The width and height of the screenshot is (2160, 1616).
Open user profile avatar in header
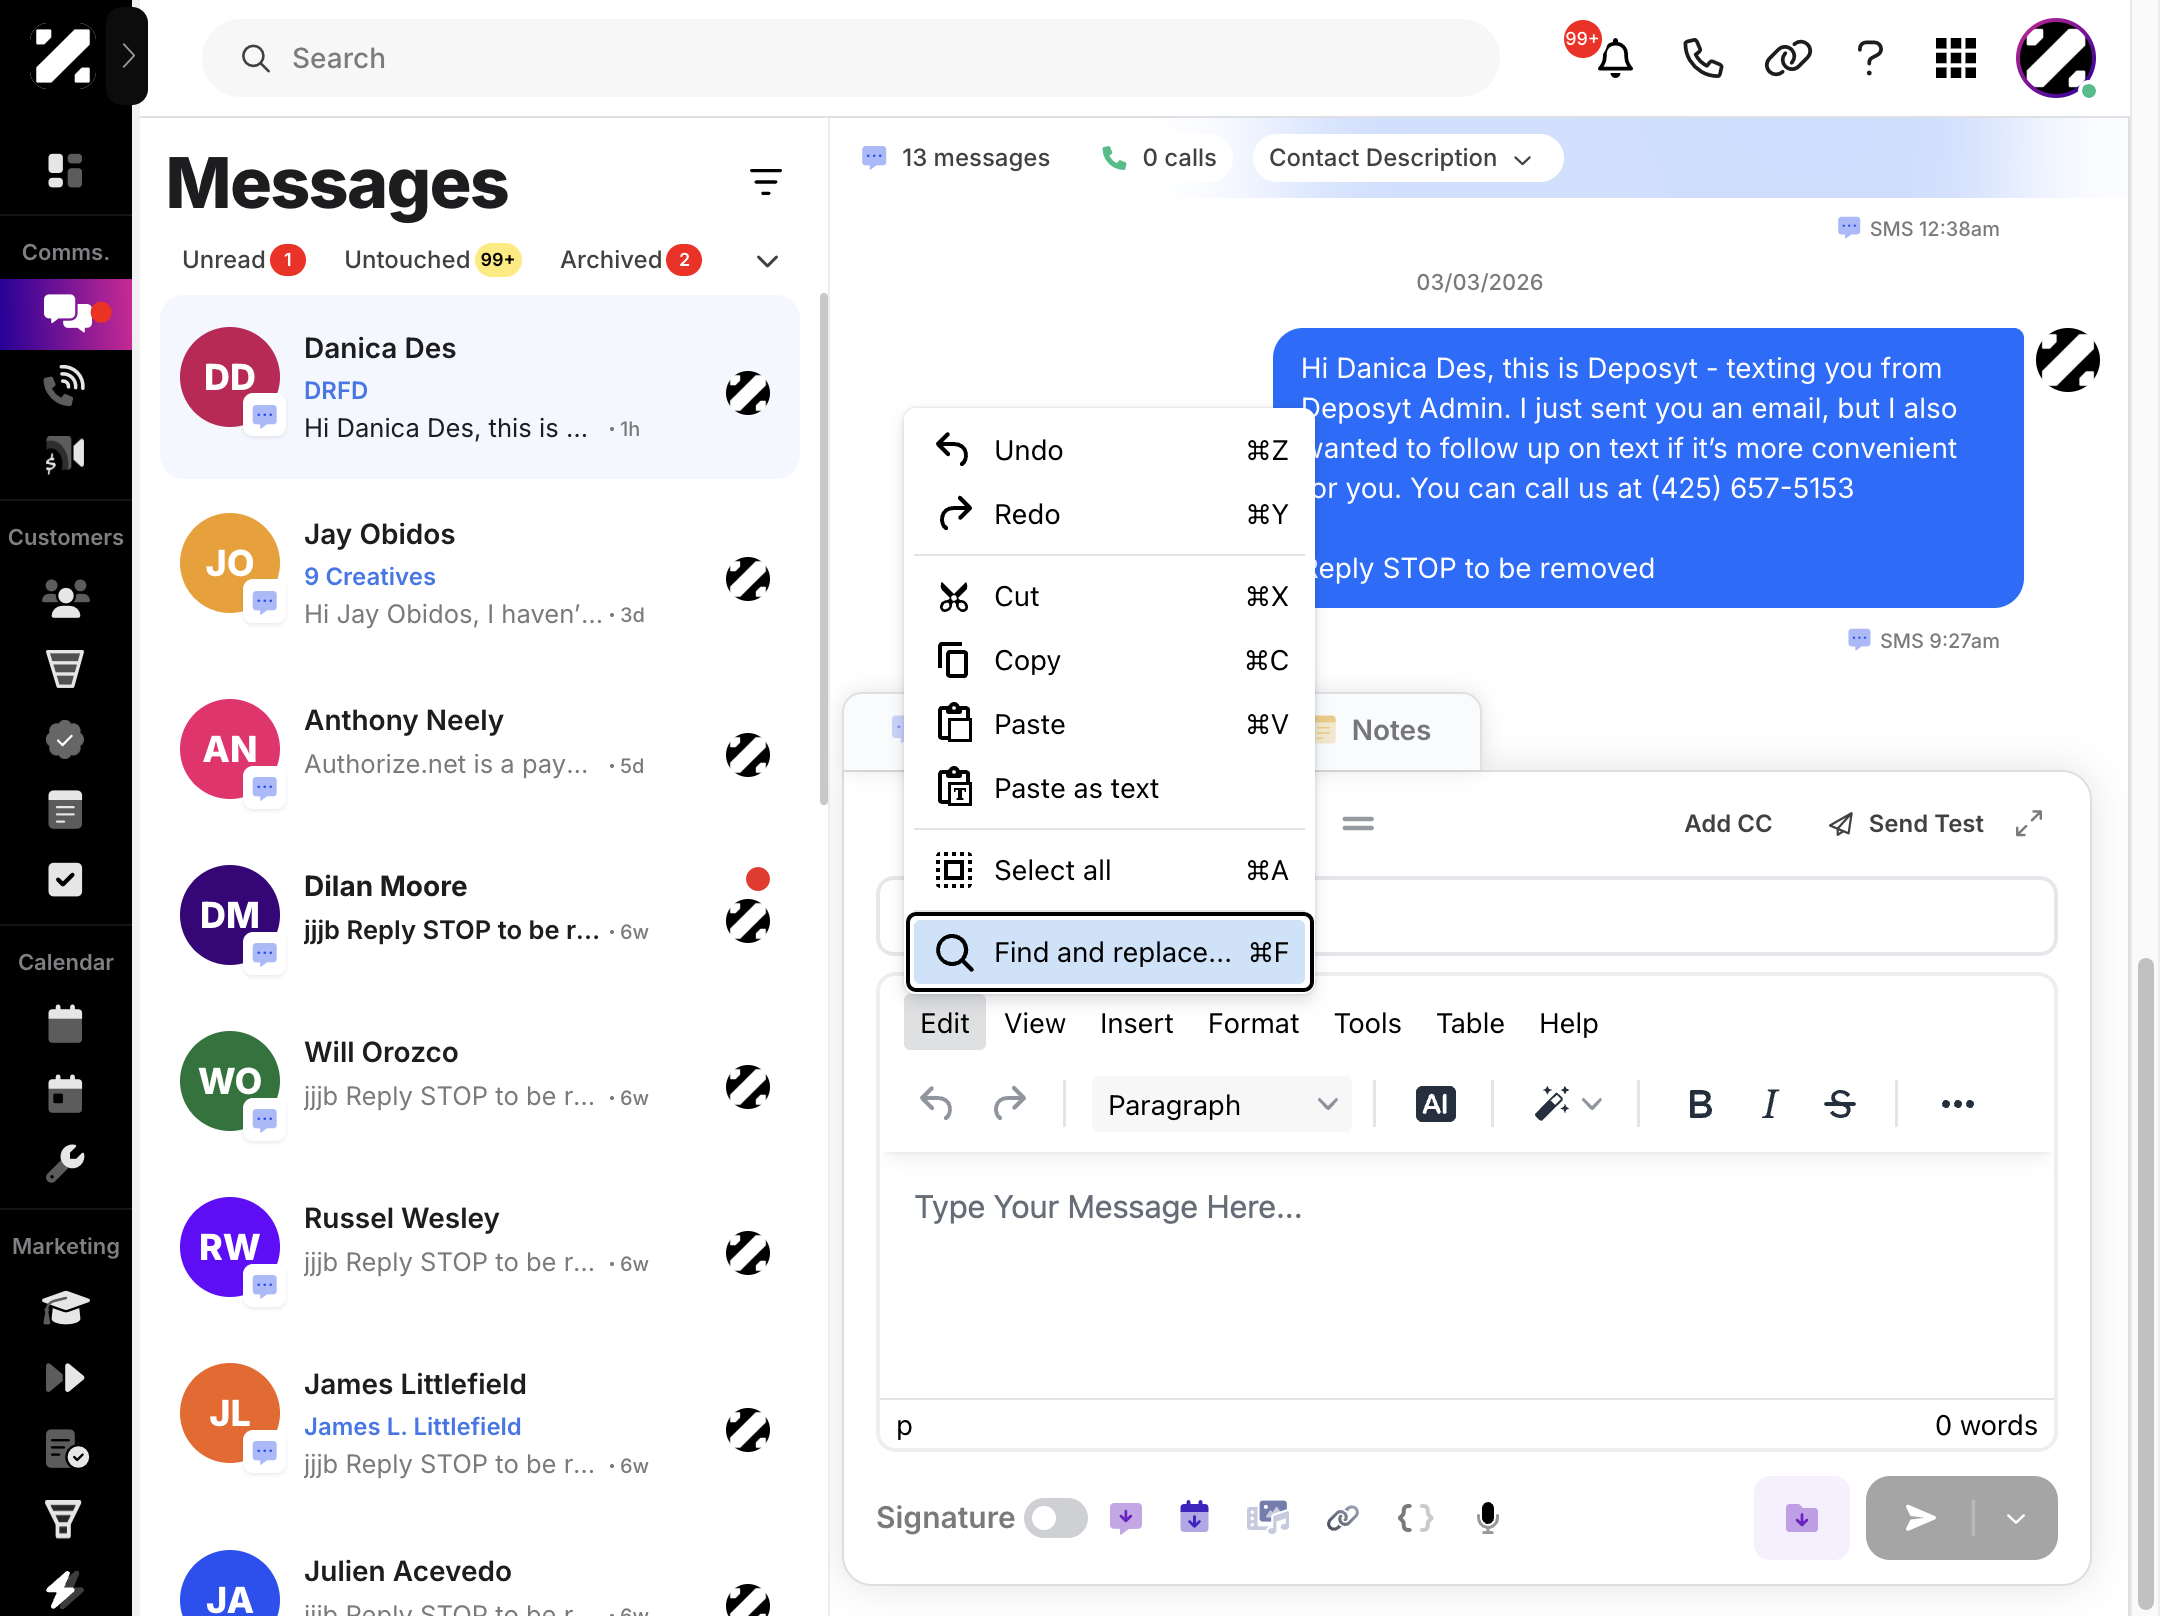(x=2055, y=58)
